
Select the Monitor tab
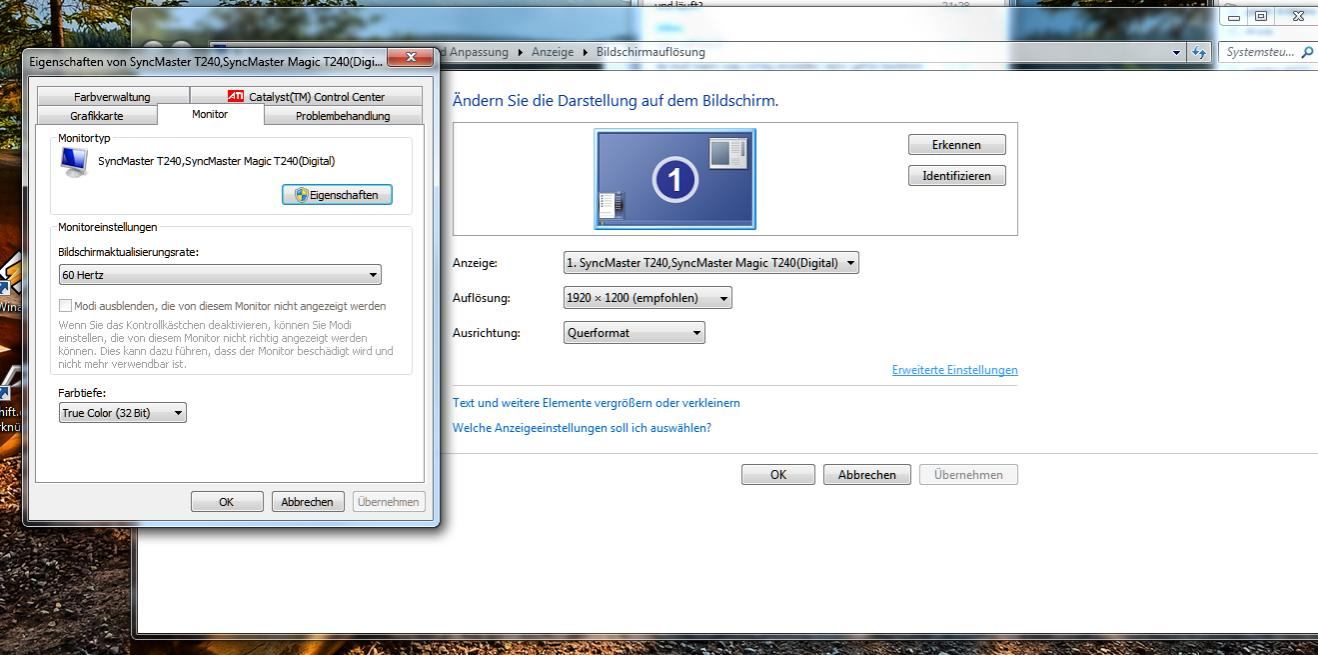[210, 114]
